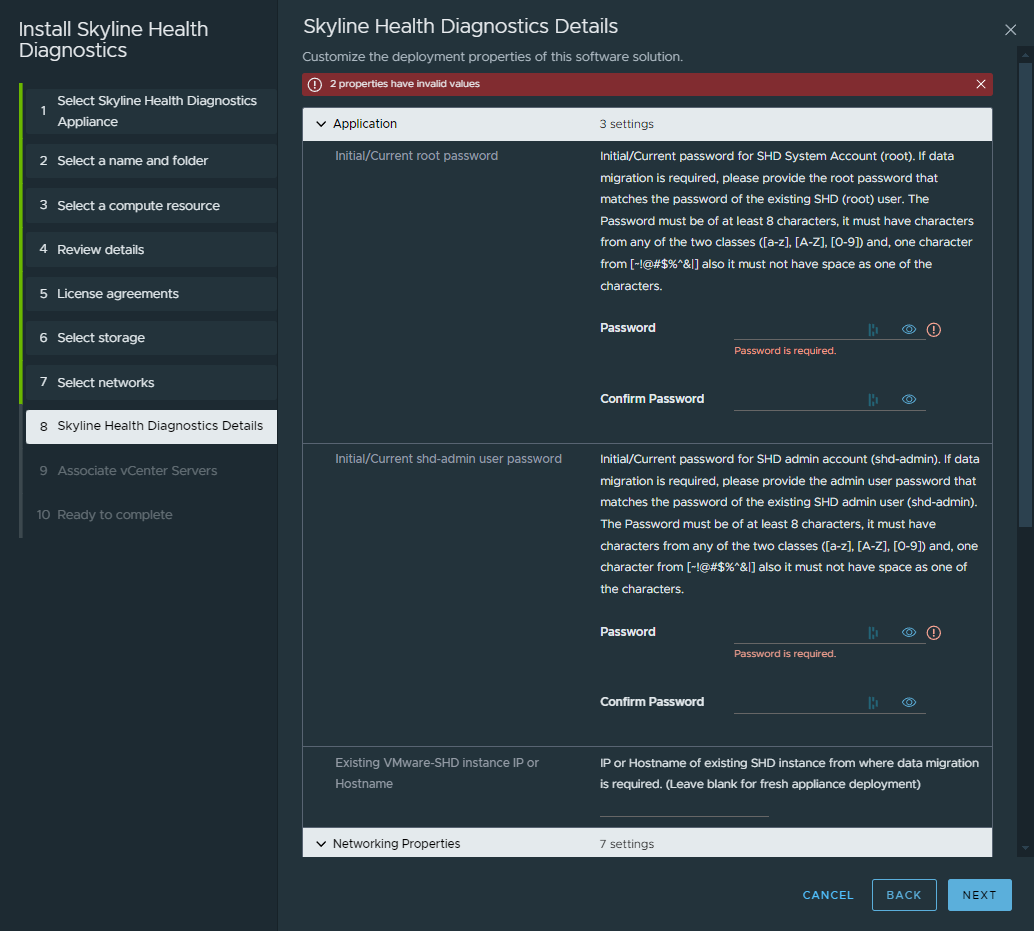Viewport: 1034px width, 931px height.
Task: Click the scrollbar down arrow
Action: (1025, 849)
